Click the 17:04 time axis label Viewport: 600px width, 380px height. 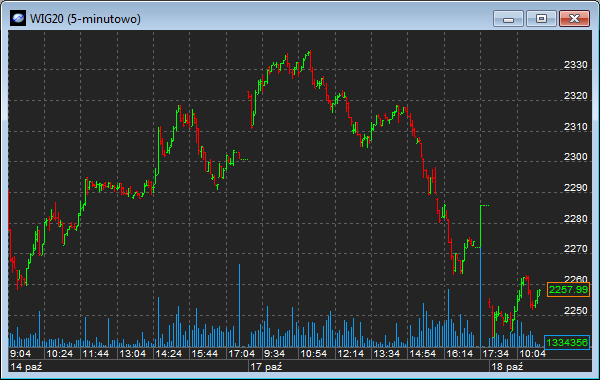pos(241,354)
